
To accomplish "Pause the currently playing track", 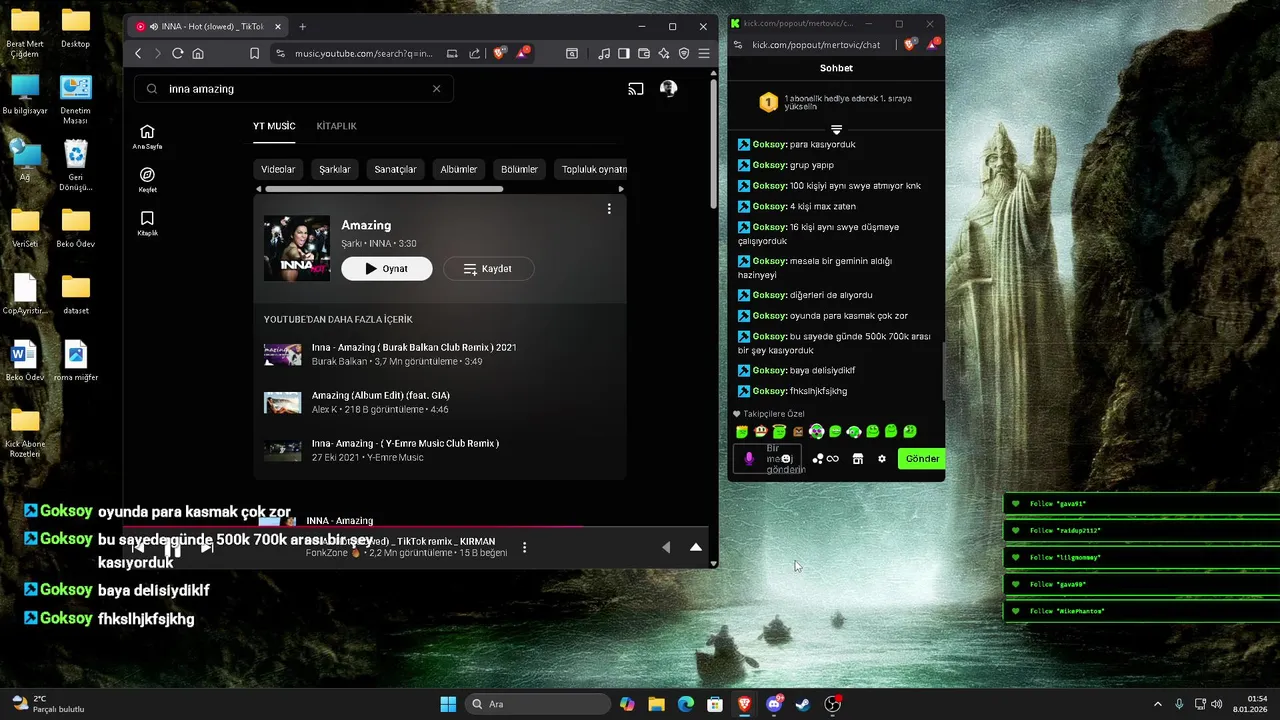I will point(172,548).
